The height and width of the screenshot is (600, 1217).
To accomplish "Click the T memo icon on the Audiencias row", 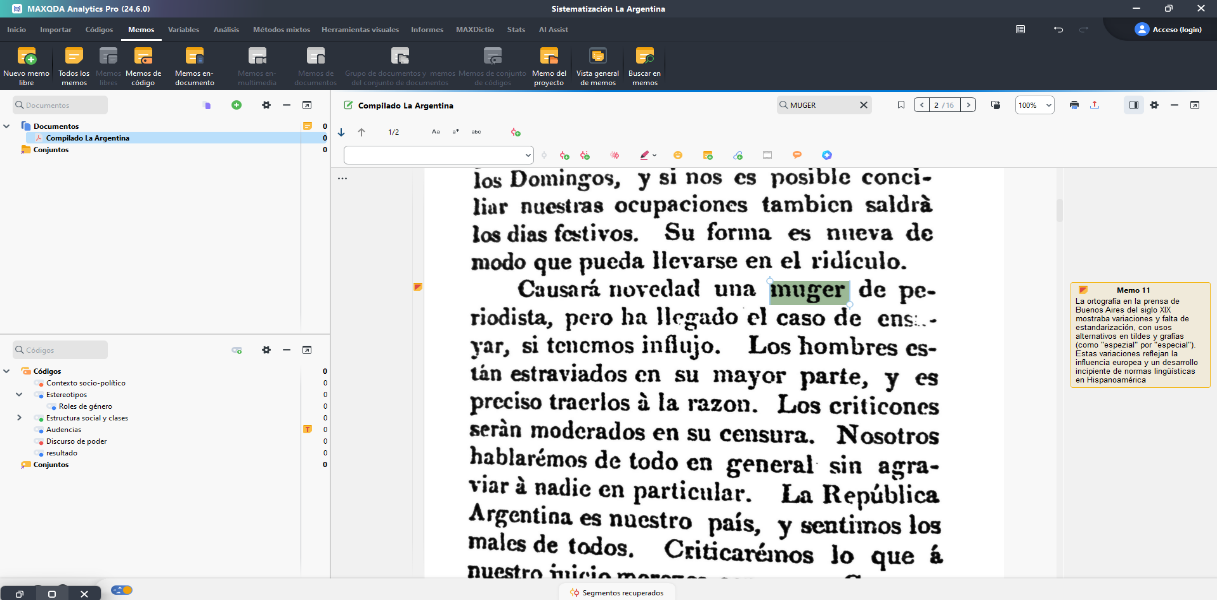I will pyautogui.click(x=308, y=429).
